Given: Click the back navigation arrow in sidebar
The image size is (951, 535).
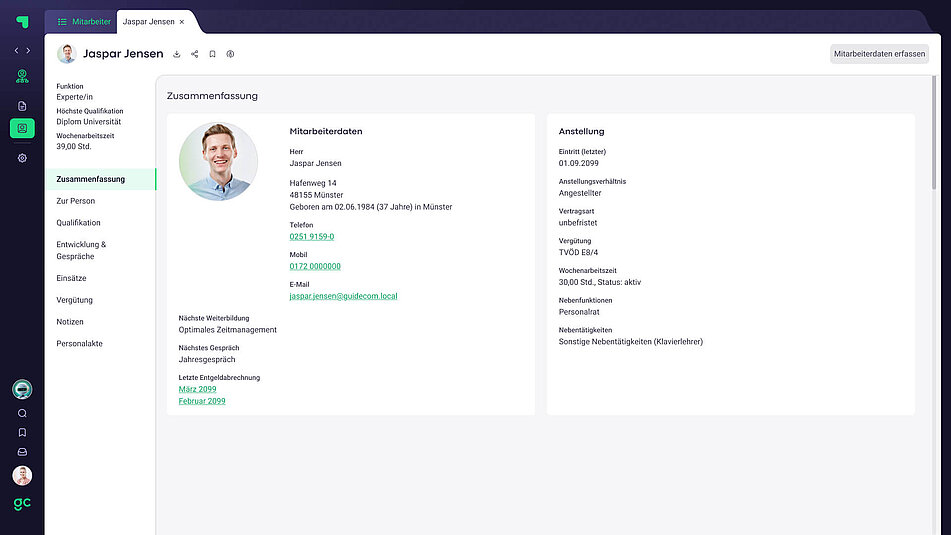Looking at the screenshot, I should [x=16, y=50].
